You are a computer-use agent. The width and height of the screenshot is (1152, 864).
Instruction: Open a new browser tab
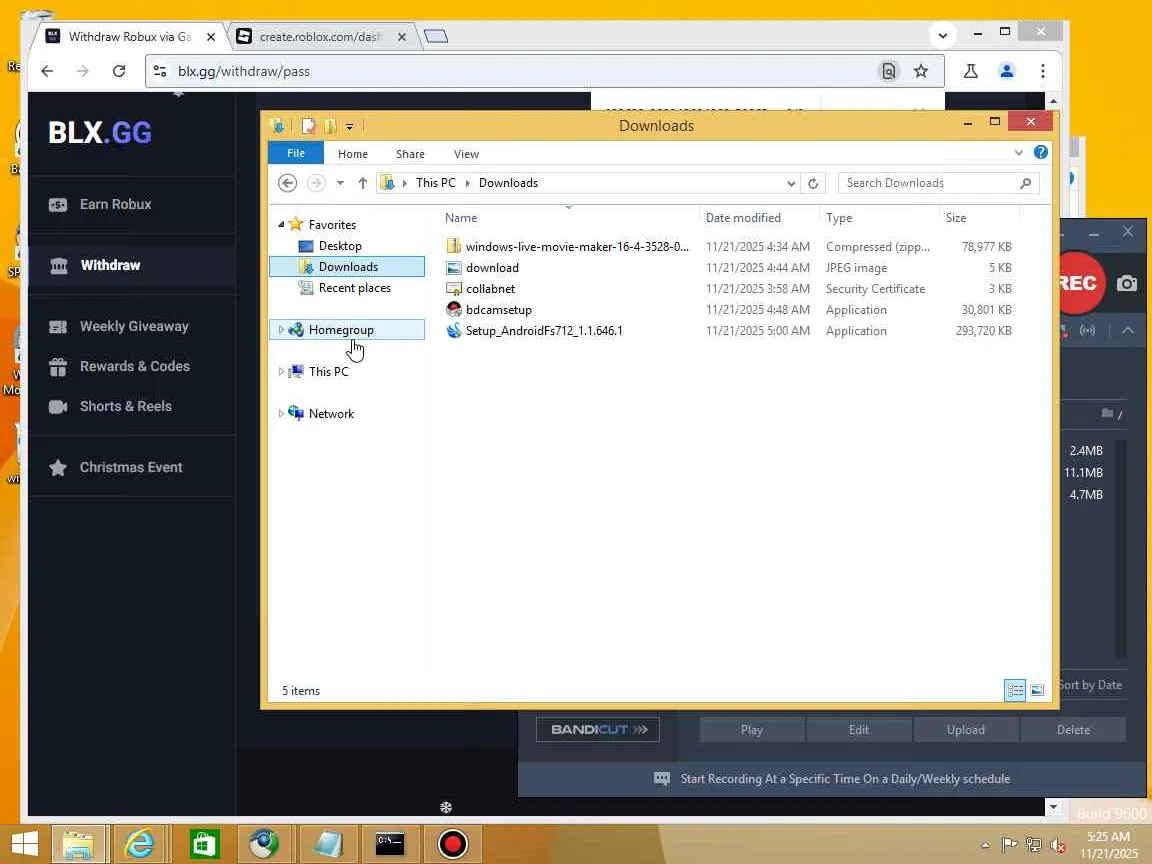436,36
